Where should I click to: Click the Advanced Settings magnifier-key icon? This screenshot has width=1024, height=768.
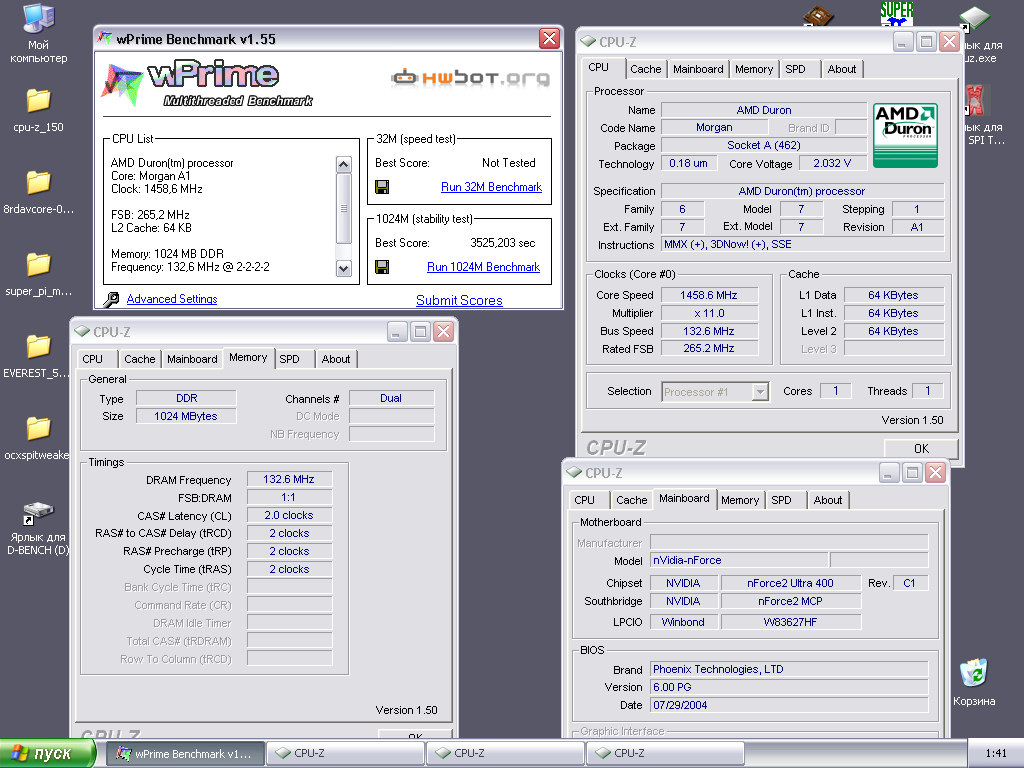tap(112, 299)
